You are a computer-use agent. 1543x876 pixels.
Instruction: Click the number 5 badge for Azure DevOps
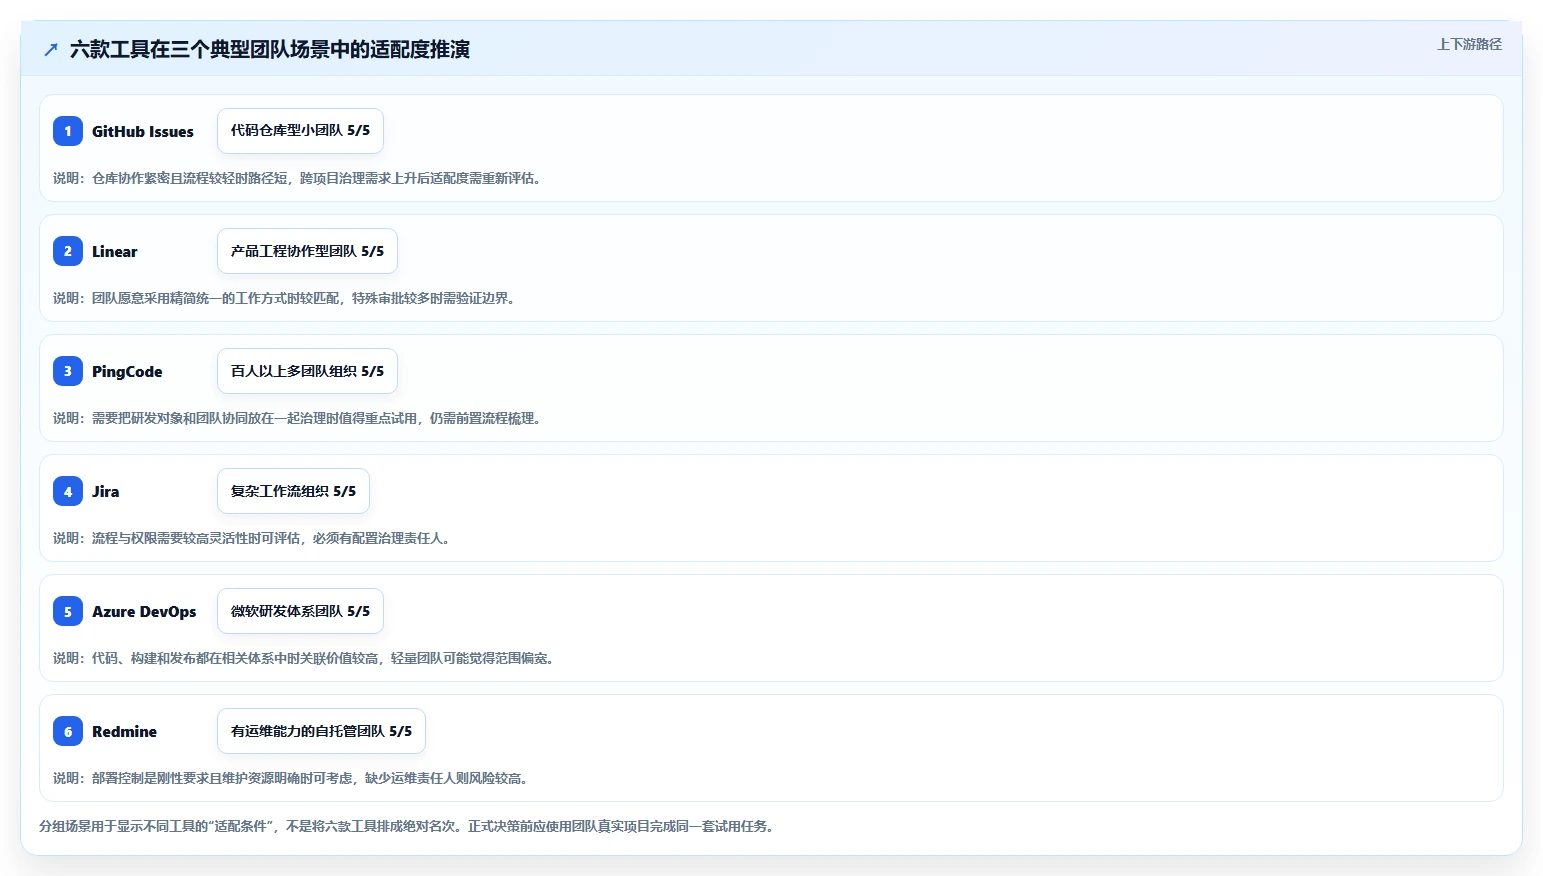68,611
